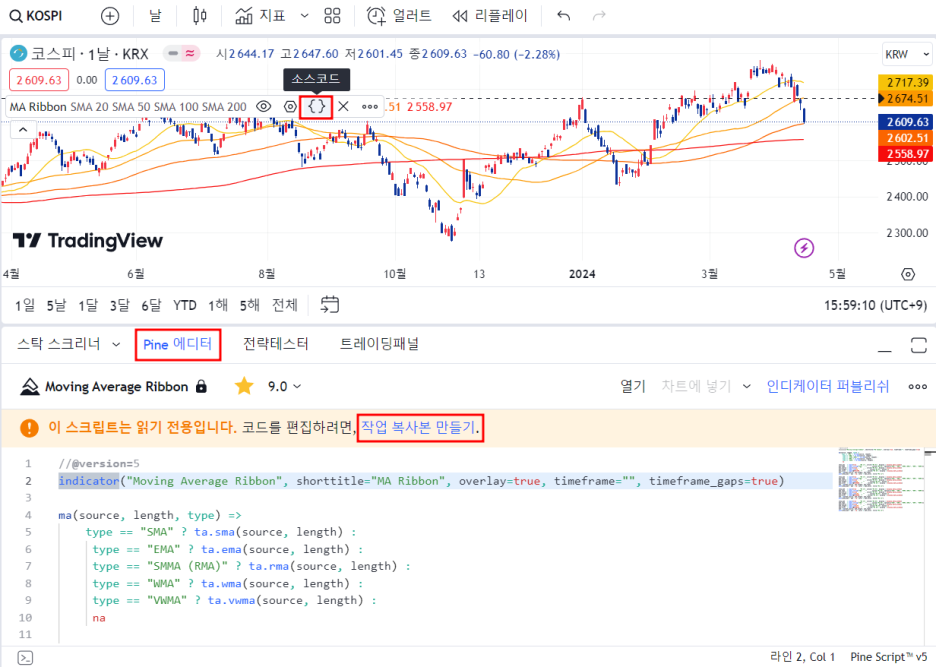This screenshot has width=936, height=667.
Task: Toggle the market status pill icons
Action: tap(182, 54)
